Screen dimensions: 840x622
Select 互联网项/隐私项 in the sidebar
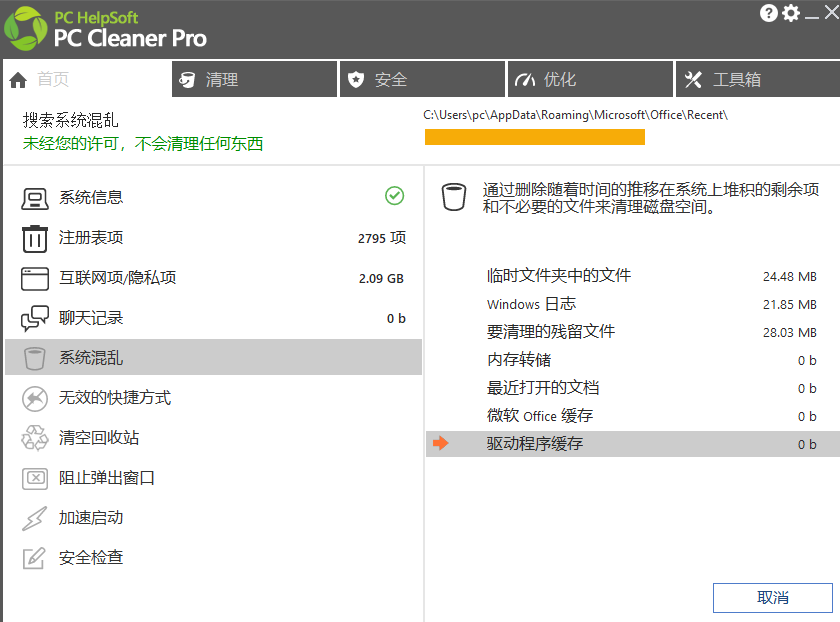click(x=117, y=278)
